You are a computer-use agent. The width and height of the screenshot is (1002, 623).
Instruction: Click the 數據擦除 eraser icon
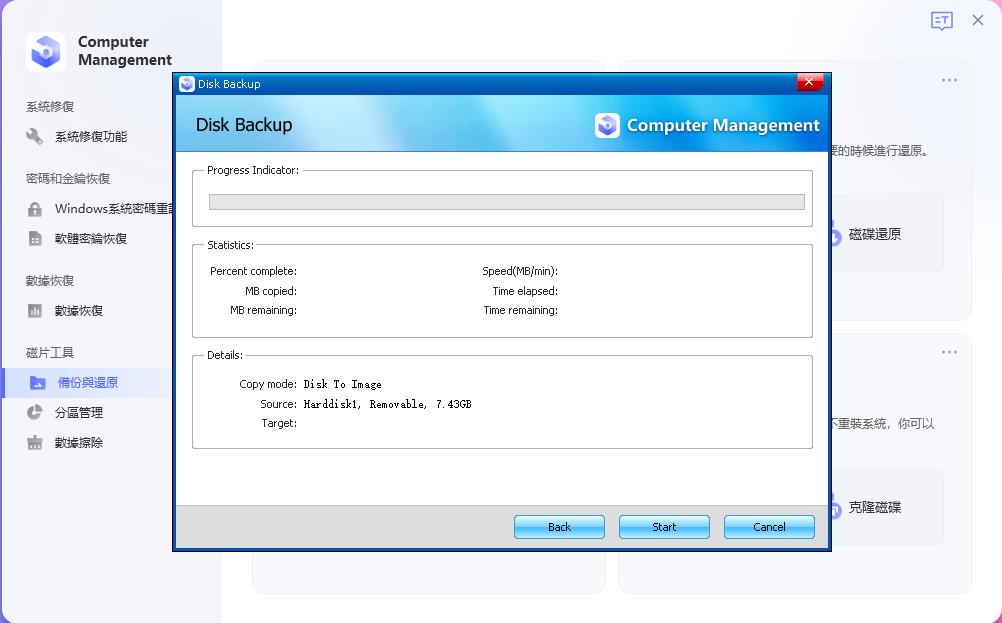pos(35,443)
